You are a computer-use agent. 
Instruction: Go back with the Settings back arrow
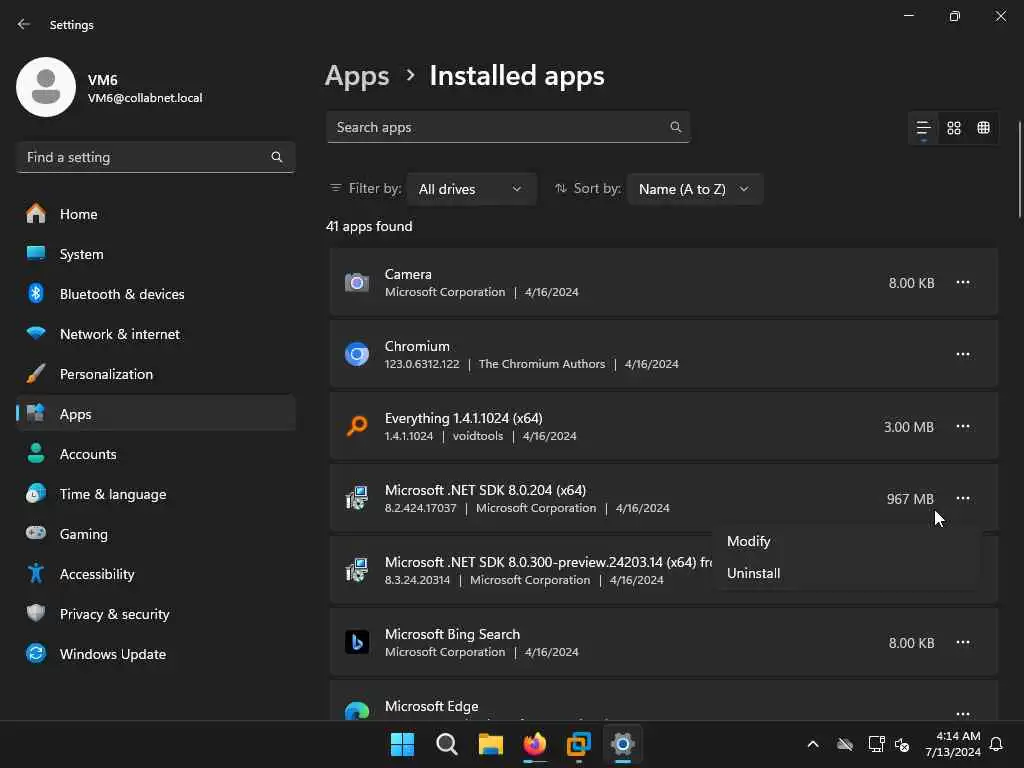click(24, 24)
